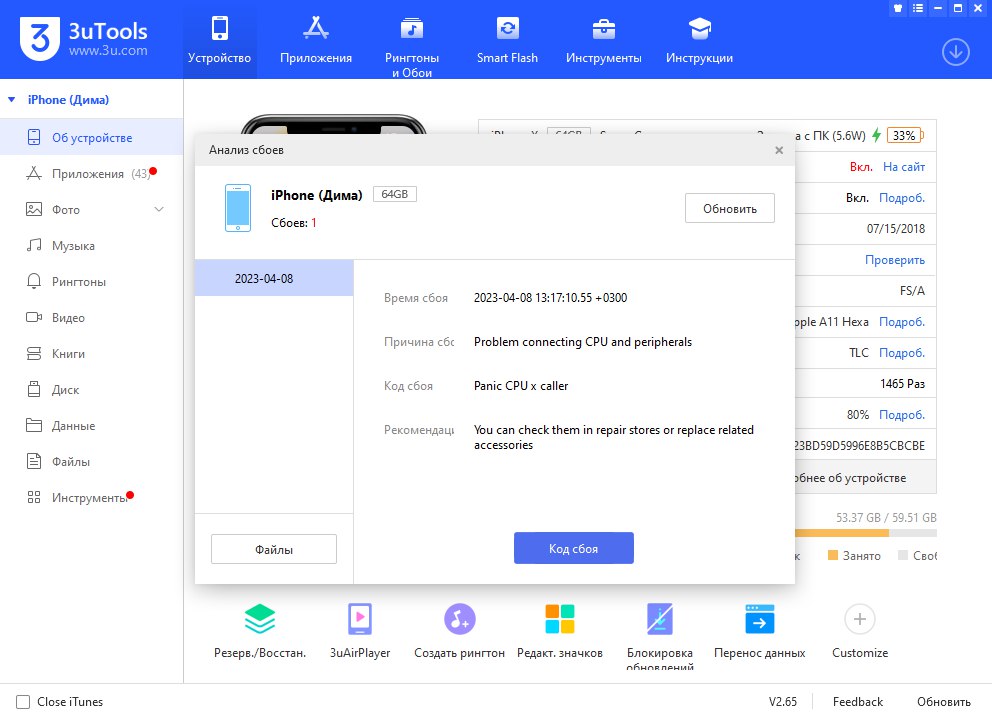
Task: Open the На сайт link
Action: point(903,167)
